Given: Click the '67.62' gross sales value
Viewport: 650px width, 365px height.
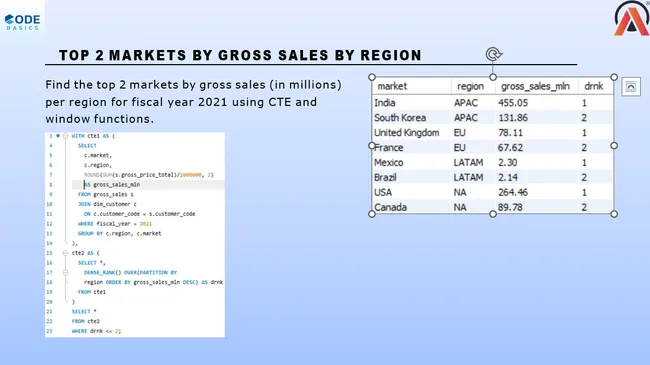Looking at the screenshot, I should [511, 148].
